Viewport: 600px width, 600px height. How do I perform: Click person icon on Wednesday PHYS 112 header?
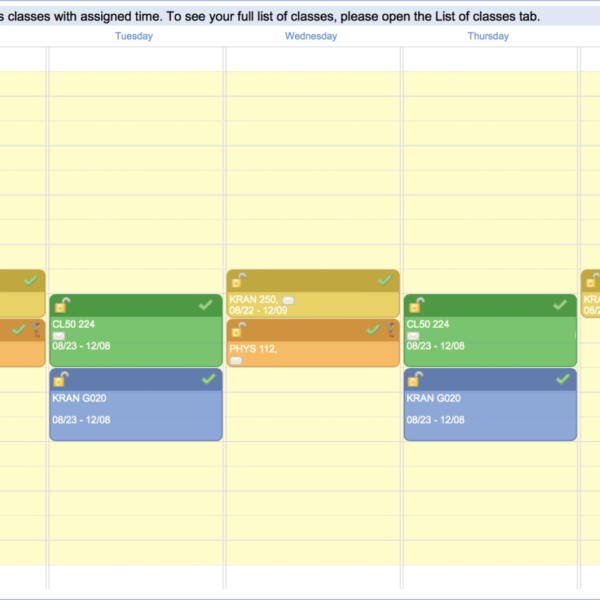pyautogui.click(x=389, y=329)
